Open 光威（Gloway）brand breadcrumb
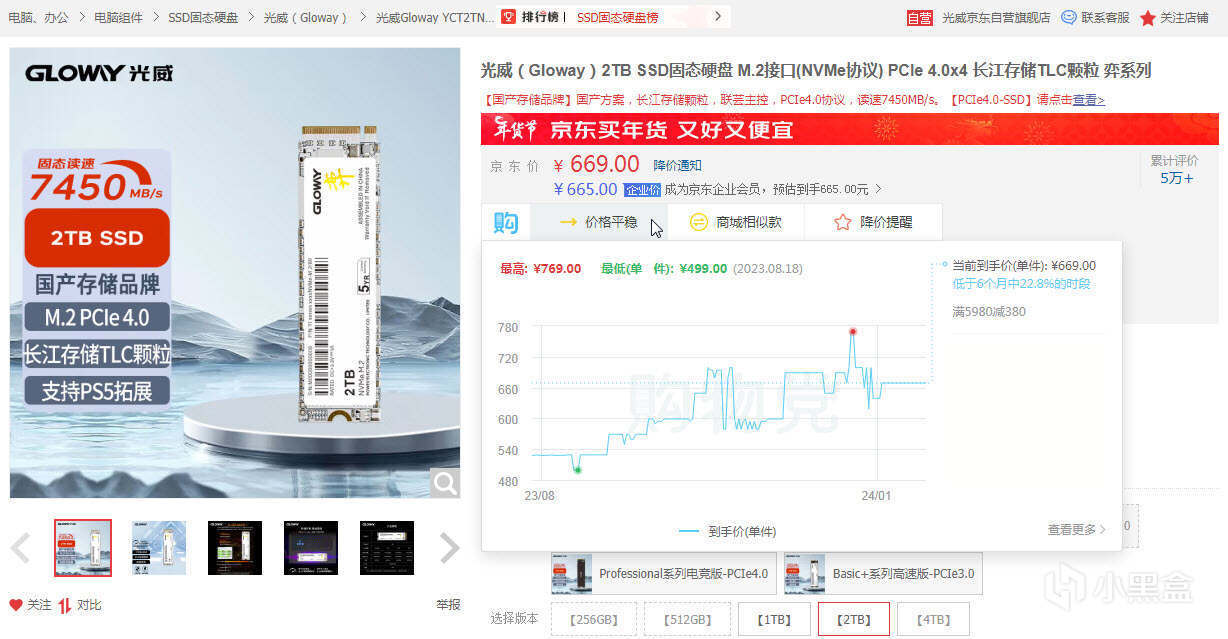 [x=307, y=17]
